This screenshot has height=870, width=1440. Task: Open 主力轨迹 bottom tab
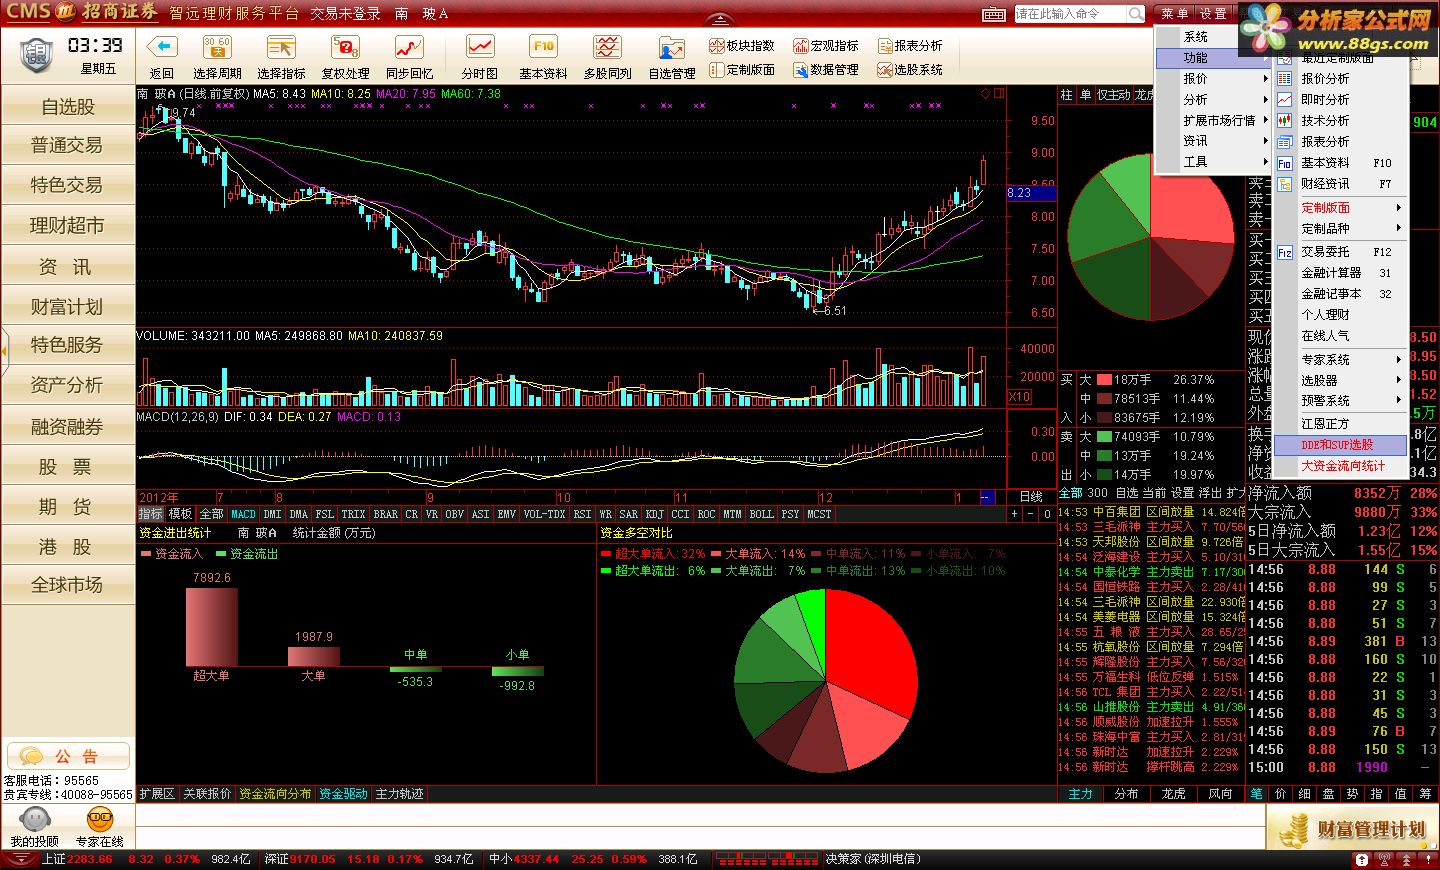(399, 794)
